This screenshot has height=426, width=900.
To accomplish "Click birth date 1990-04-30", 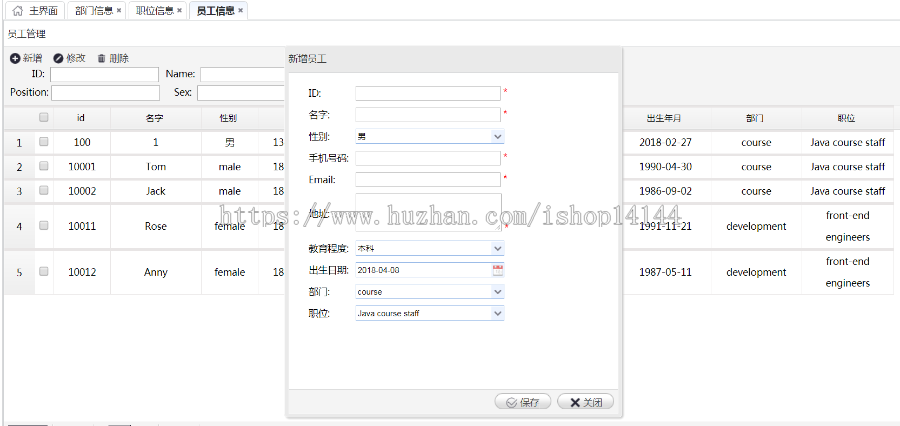I will 665,167.
